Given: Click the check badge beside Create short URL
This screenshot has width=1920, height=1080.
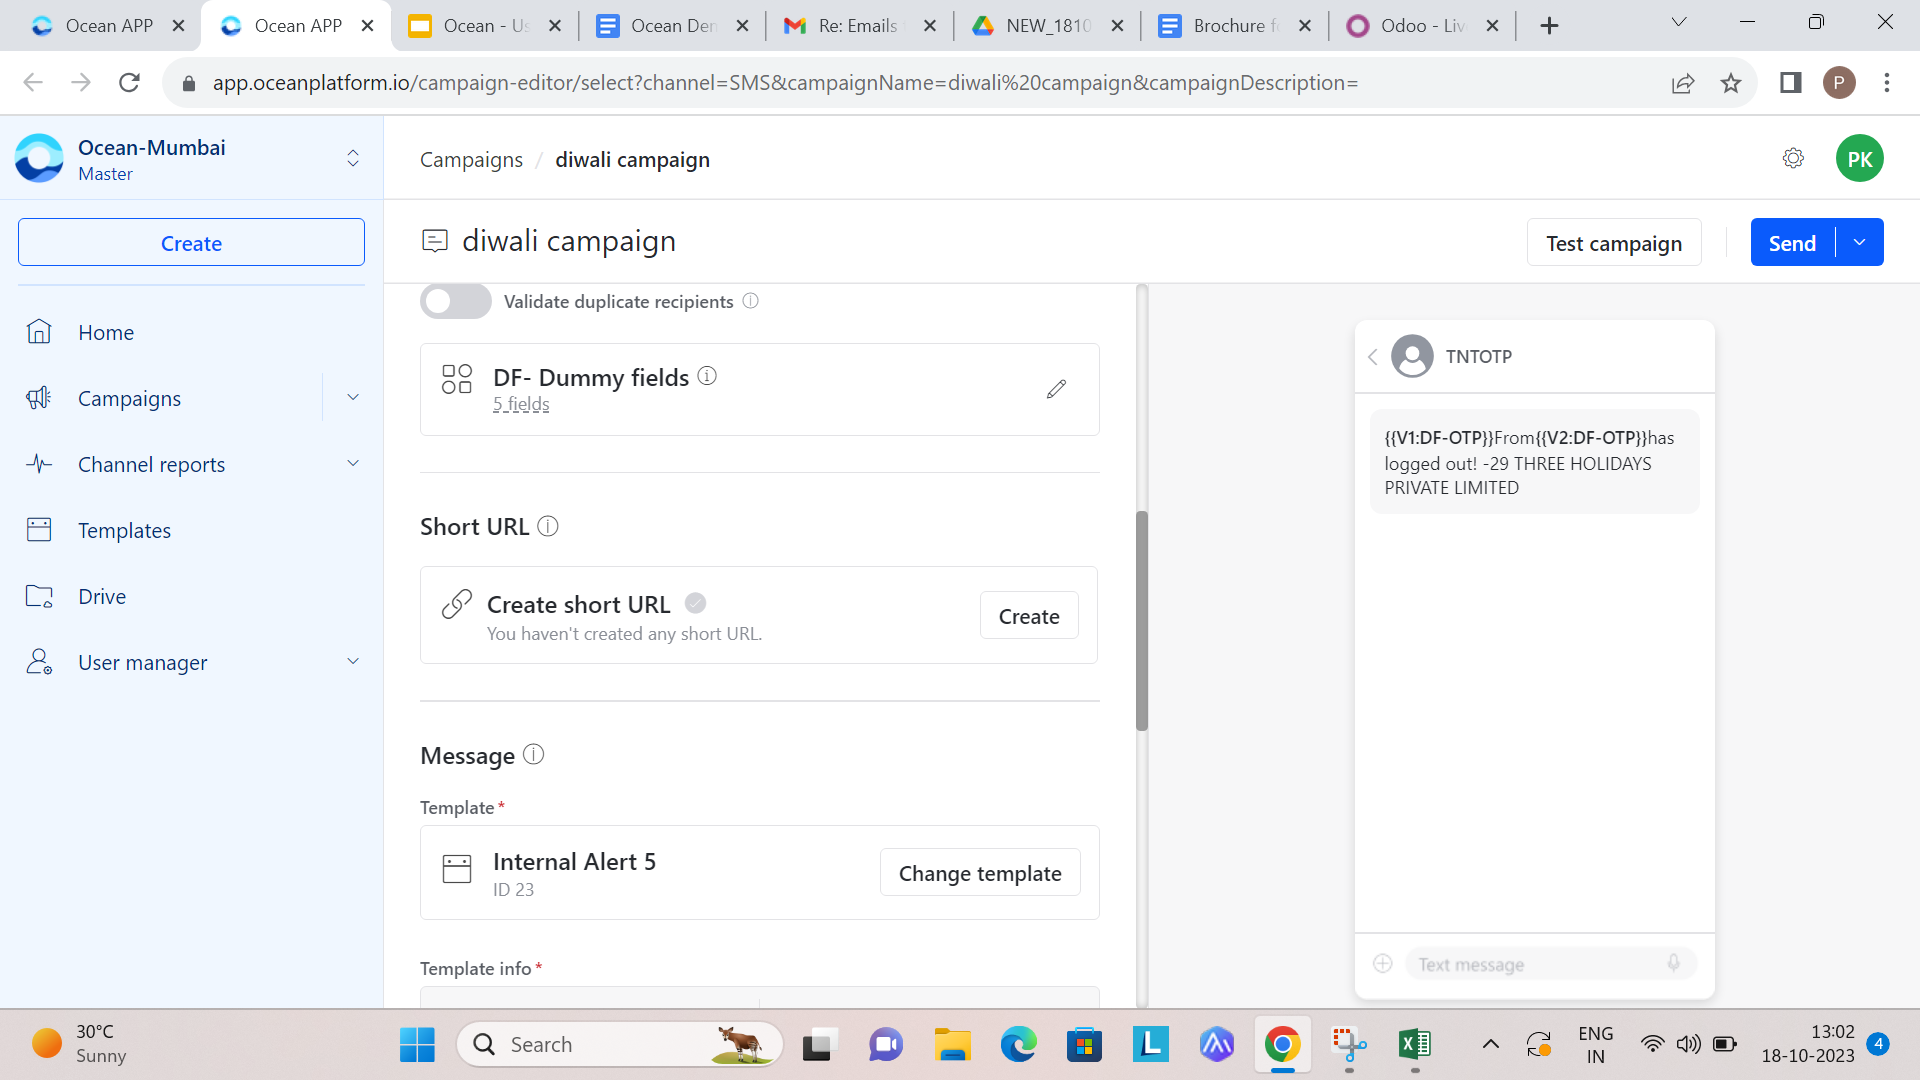Looking at the screenshot, I should click(696, 603).
